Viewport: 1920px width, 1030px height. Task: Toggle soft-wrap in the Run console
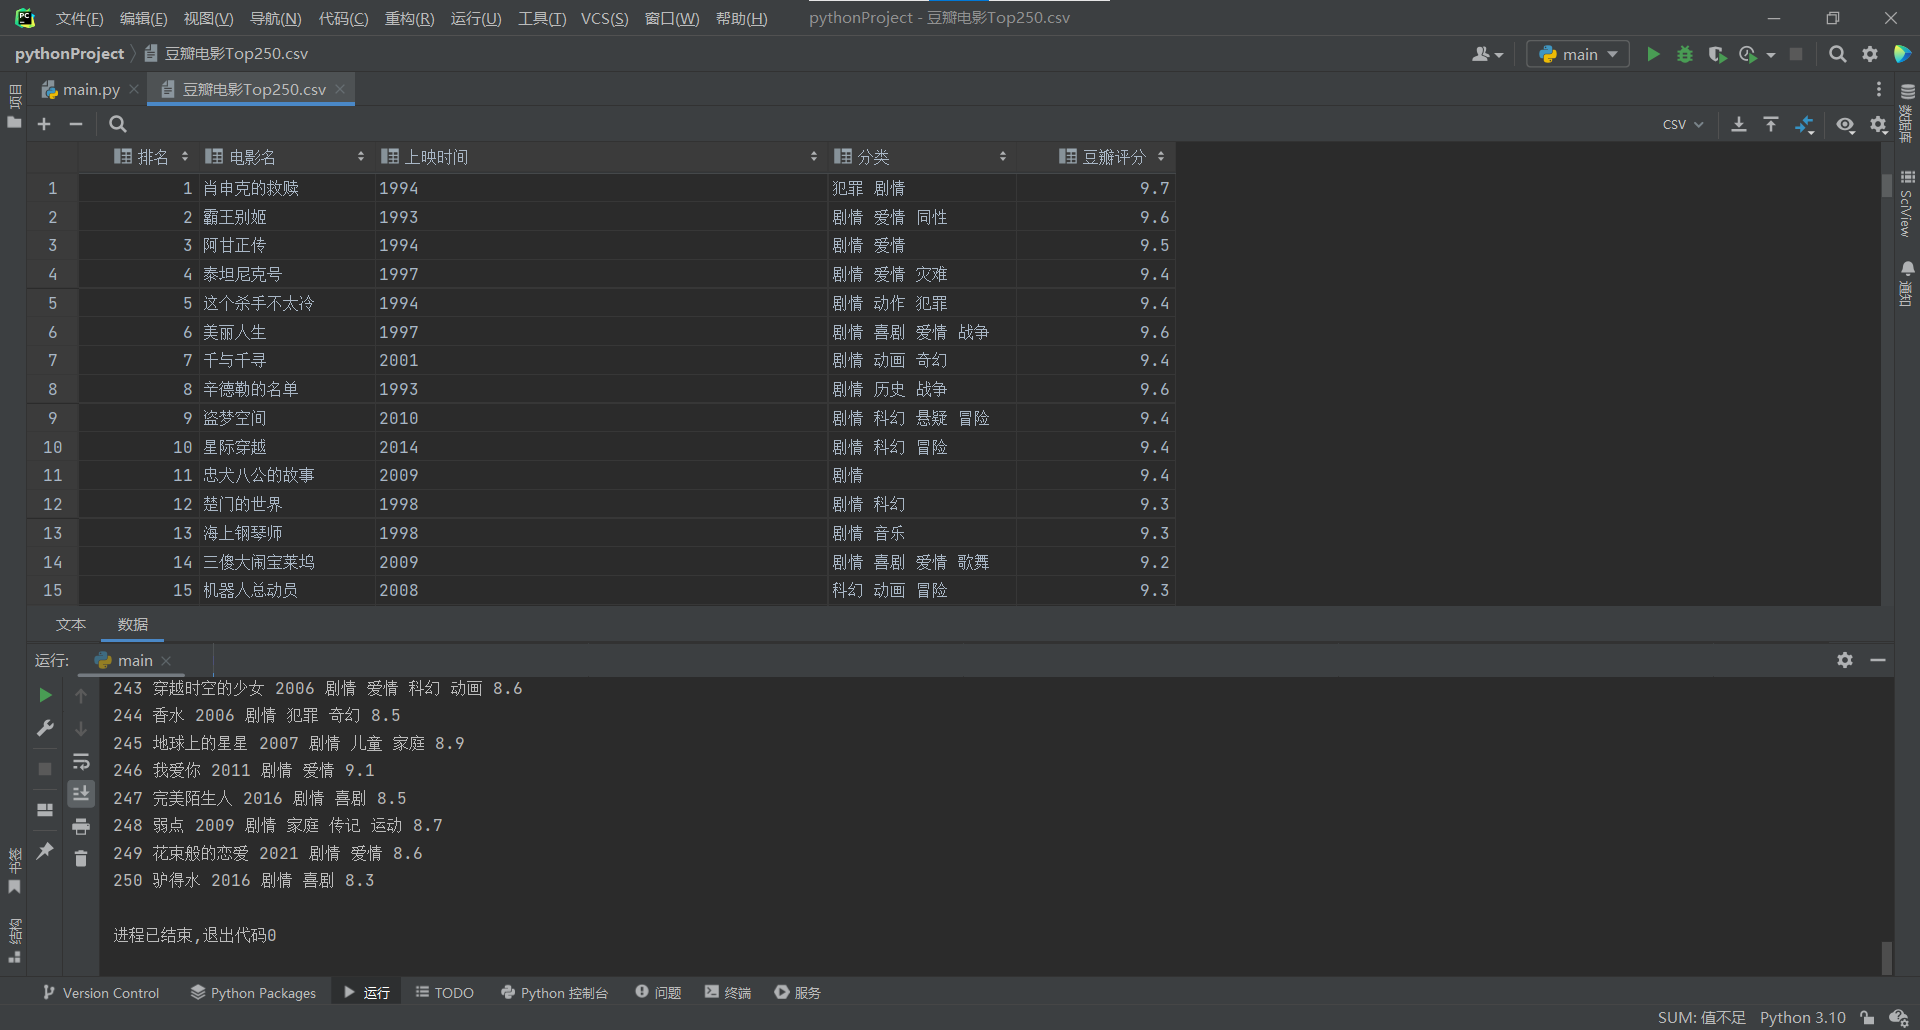click(x=81, y=762)
